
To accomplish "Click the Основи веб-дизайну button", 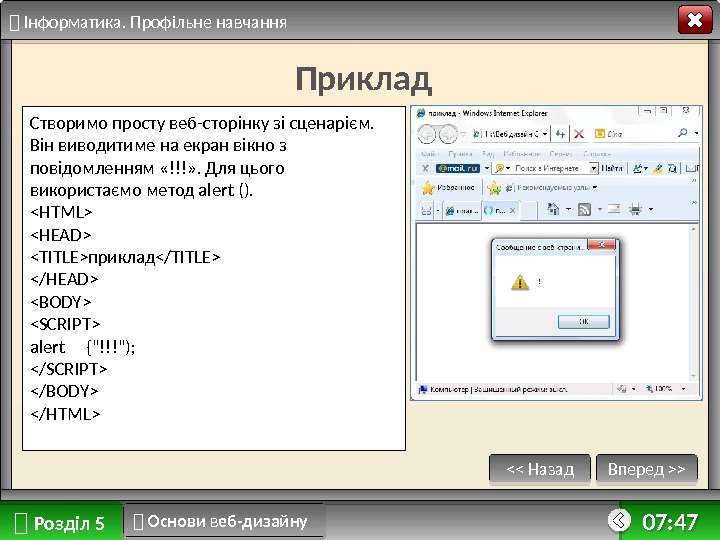I will (224, 521).
